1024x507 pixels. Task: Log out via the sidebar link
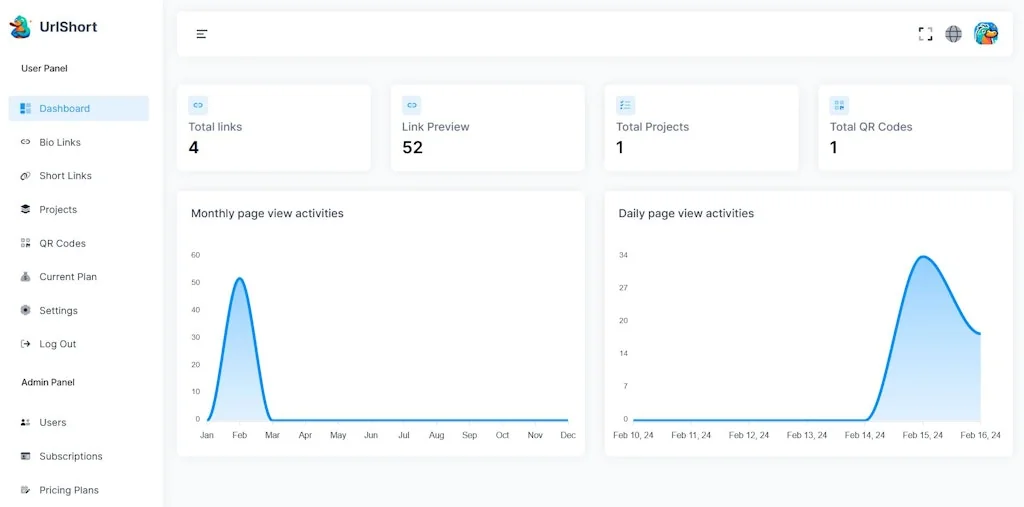(x=57, y=344)
